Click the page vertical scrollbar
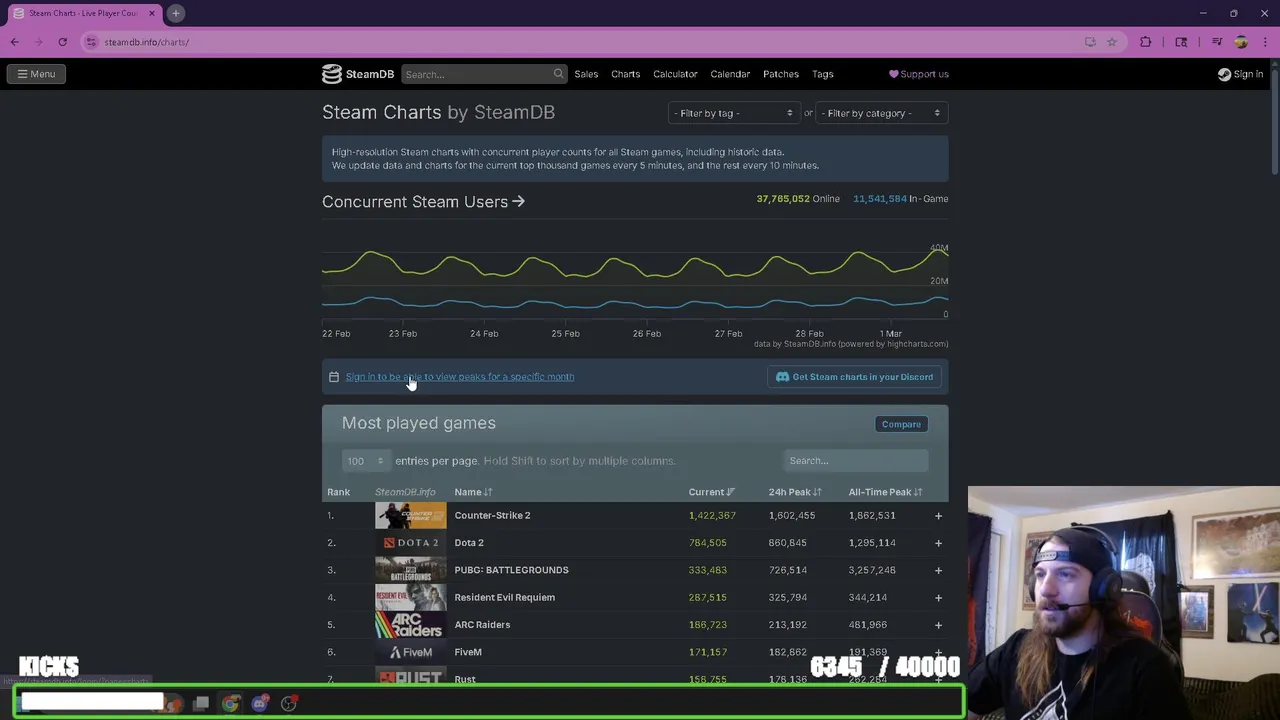This screenshot has width=1280, height=720. (1274, 120)
